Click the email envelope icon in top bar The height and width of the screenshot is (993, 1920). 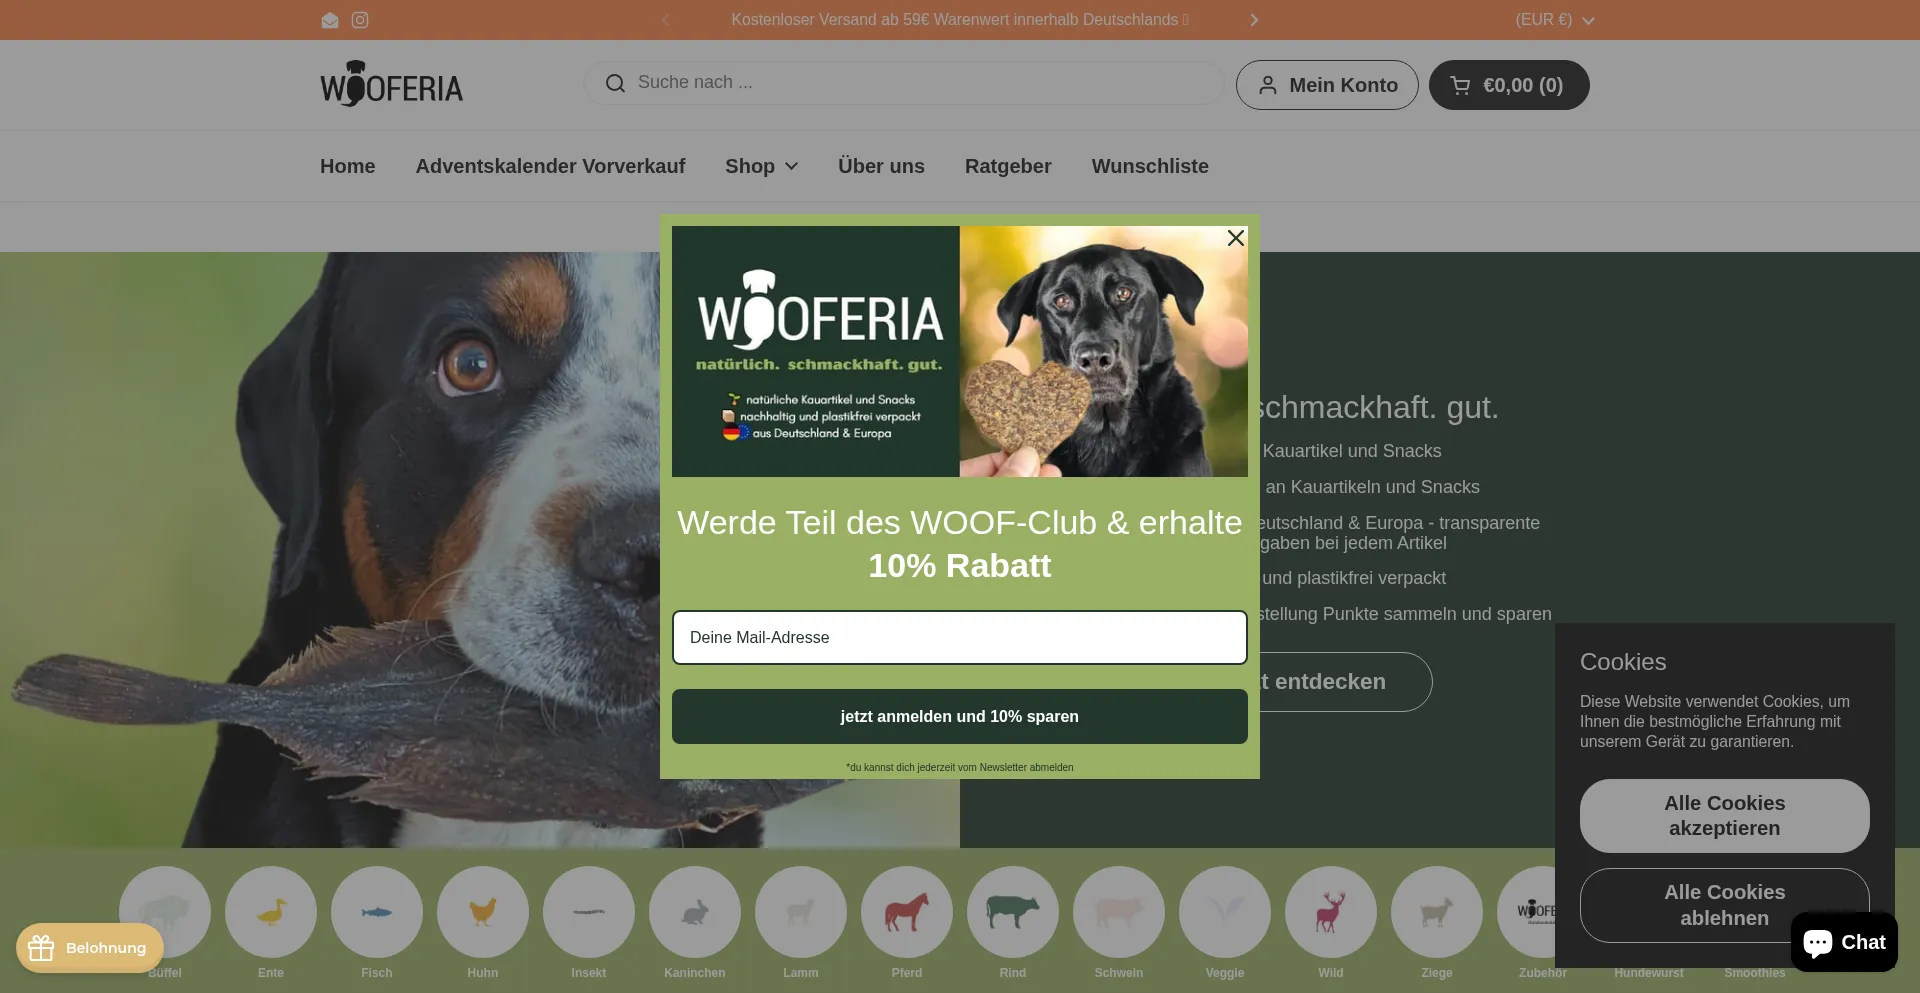tap(330, 20)
